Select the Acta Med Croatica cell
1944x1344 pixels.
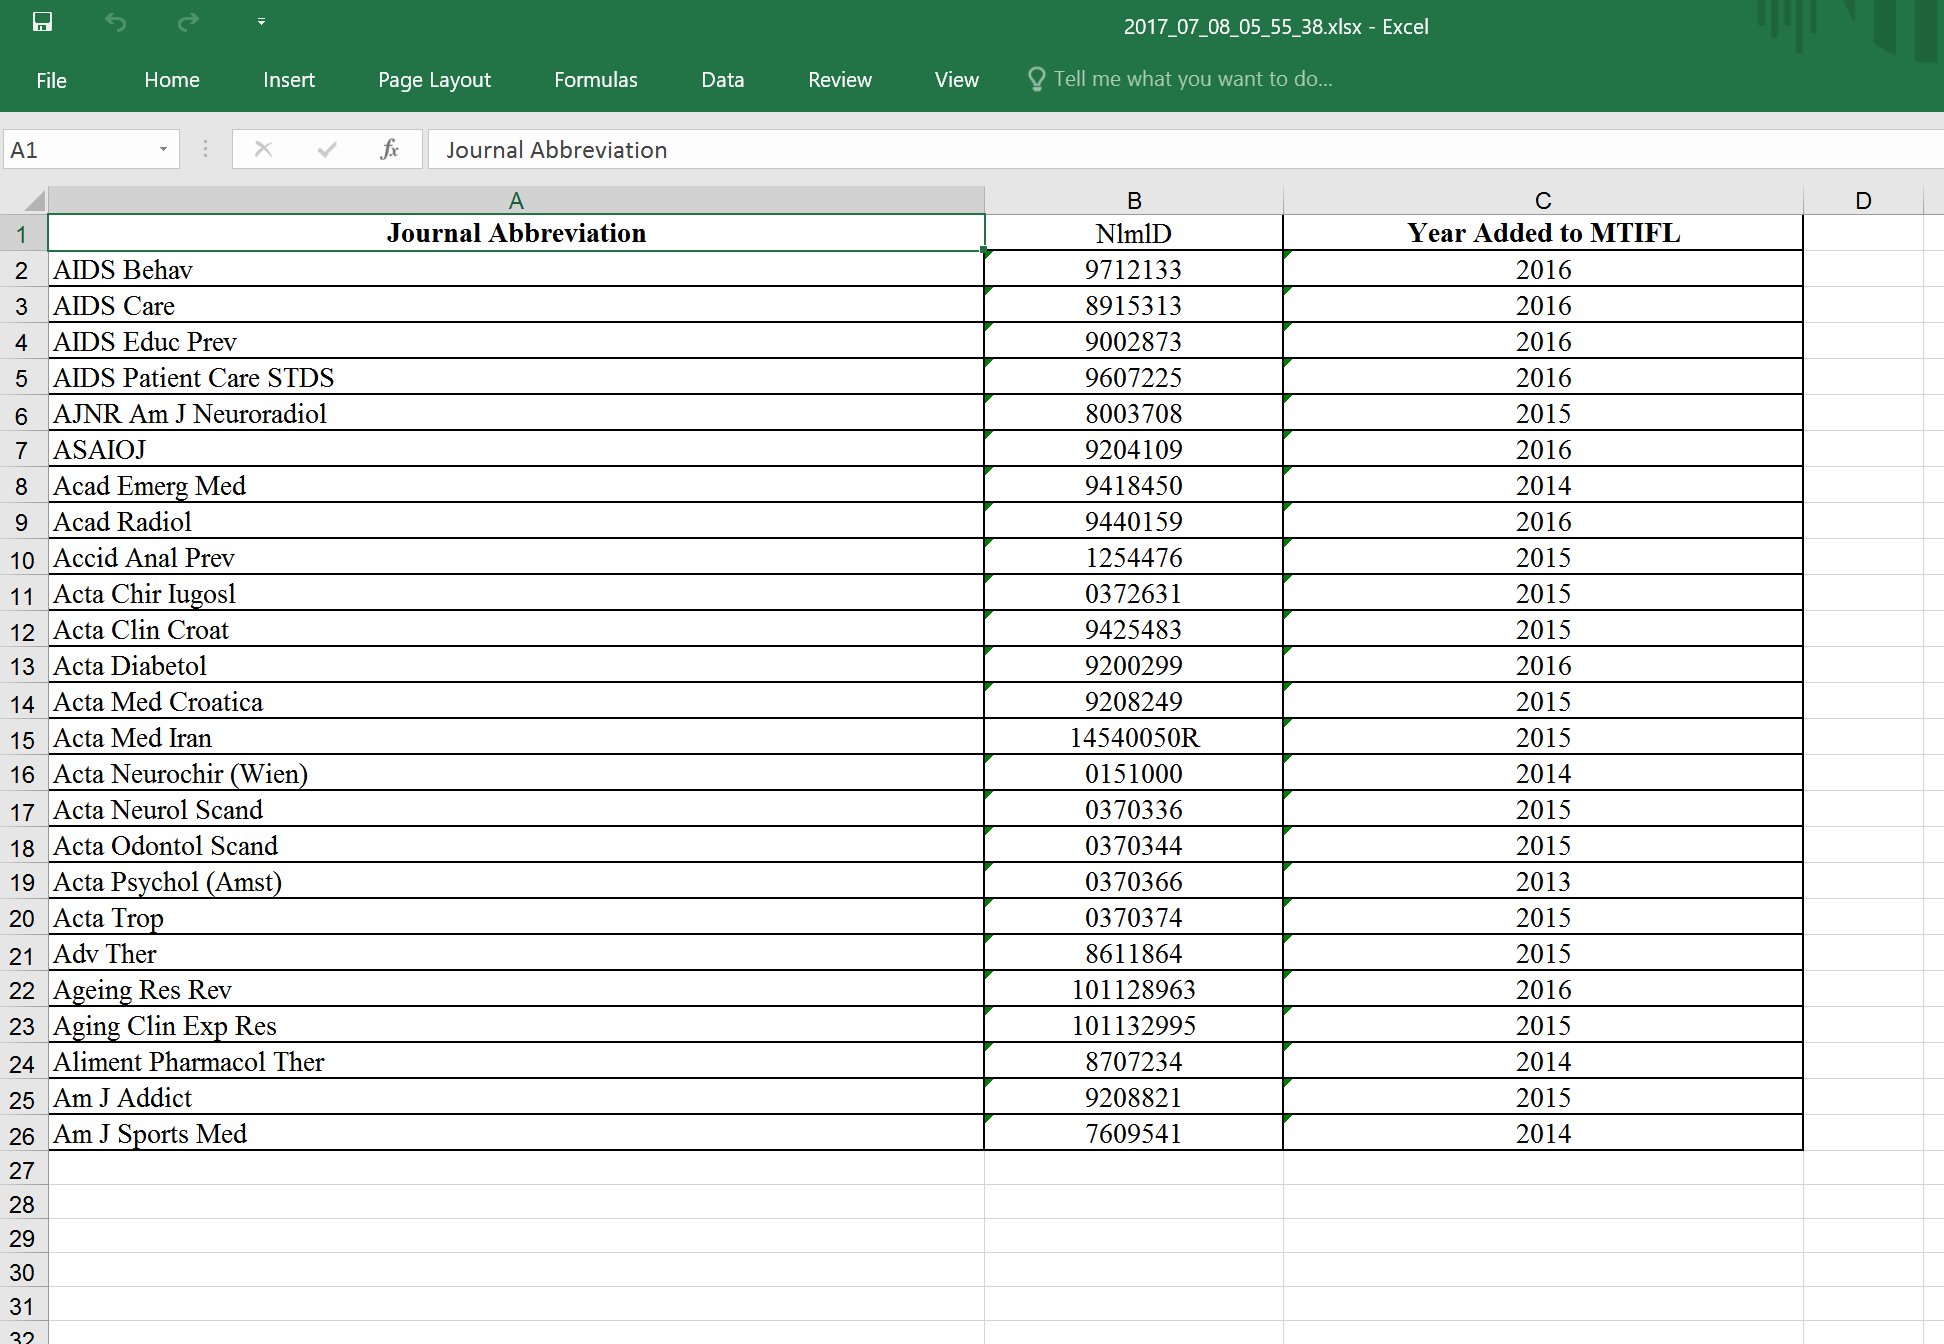pyautogui.click(x=516, y=701)
